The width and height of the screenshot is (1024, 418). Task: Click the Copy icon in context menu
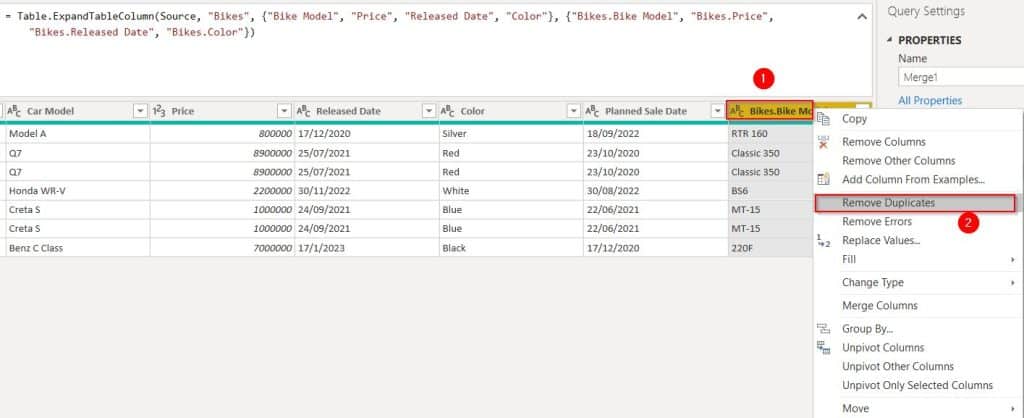coord(824,119)
